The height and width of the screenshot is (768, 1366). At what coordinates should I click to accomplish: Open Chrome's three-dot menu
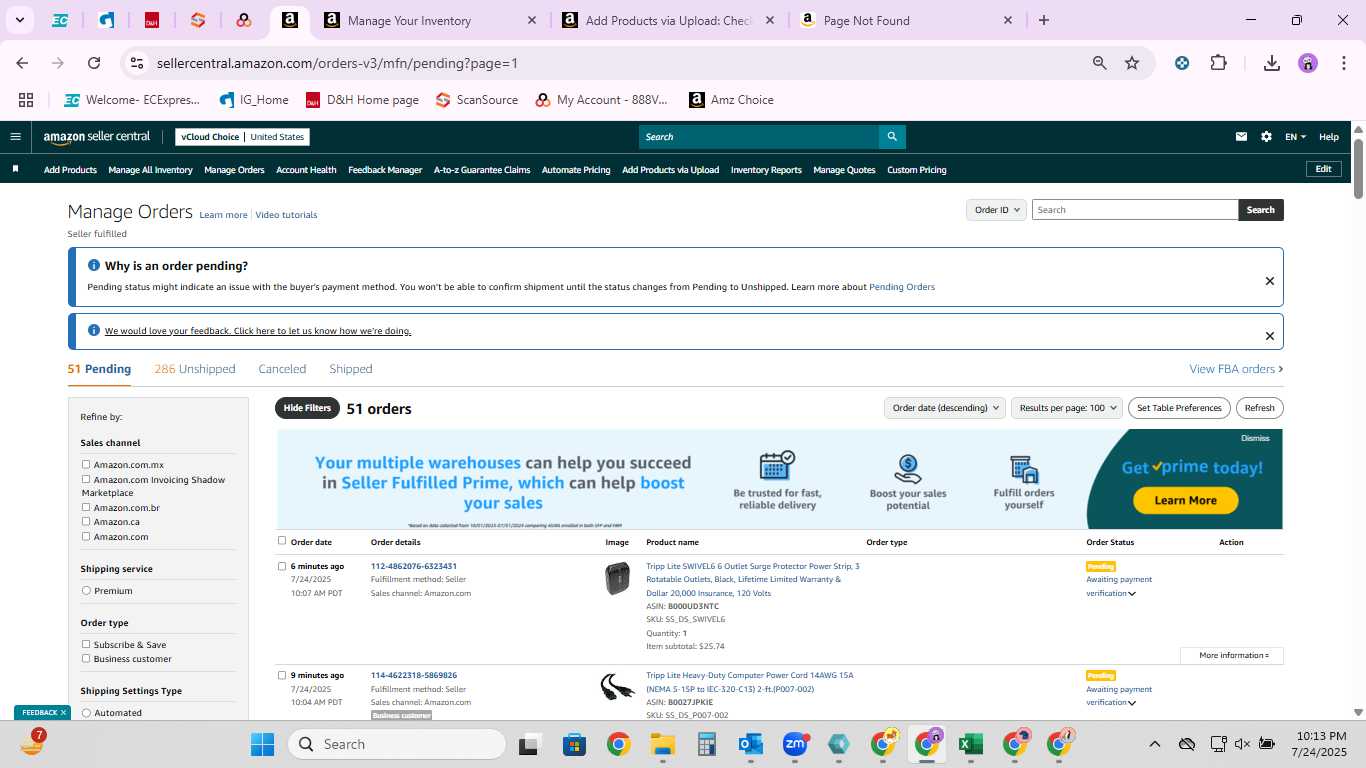coord(1342,63)
